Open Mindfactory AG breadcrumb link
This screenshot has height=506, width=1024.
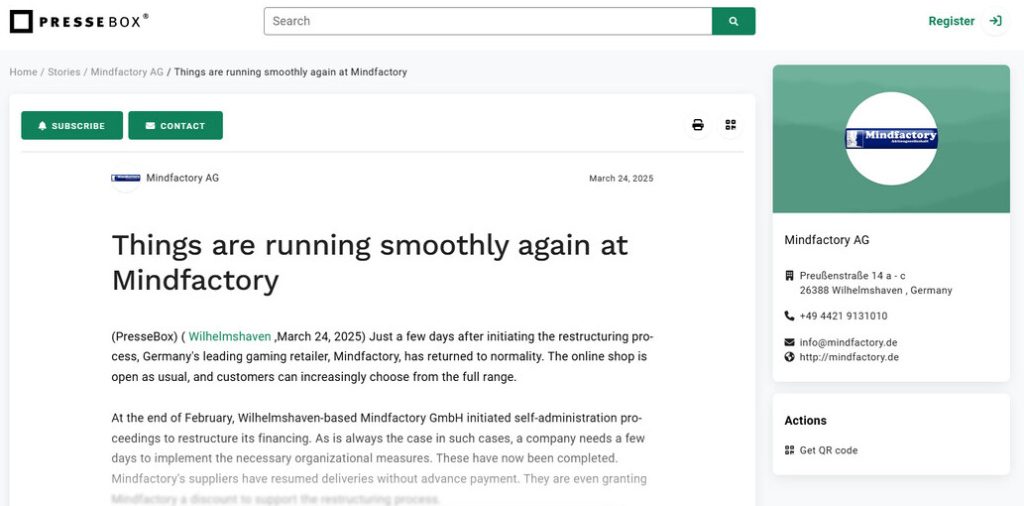click(x=127, y=72)
